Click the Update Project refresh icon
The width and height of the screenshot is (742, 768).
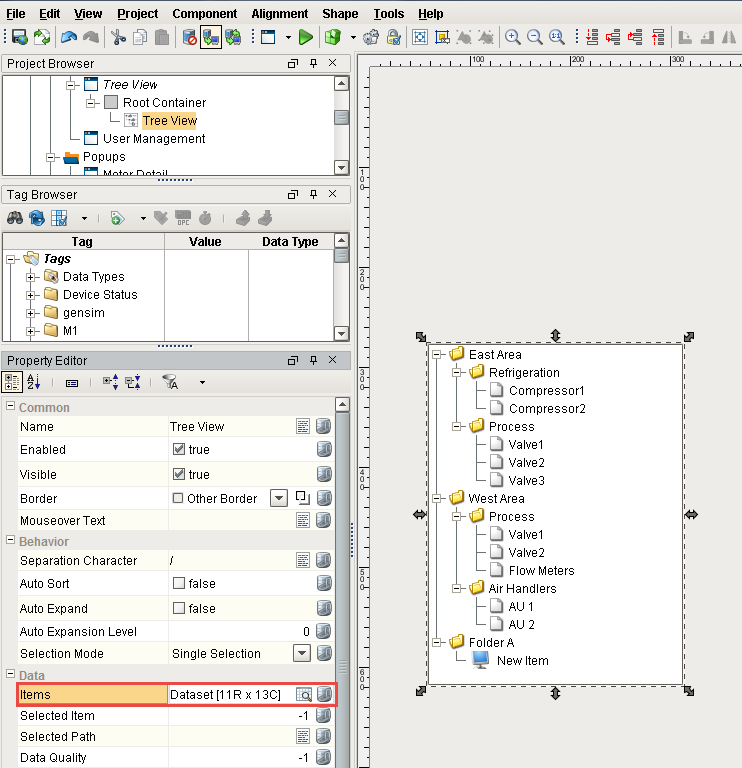tap(42, 37)
